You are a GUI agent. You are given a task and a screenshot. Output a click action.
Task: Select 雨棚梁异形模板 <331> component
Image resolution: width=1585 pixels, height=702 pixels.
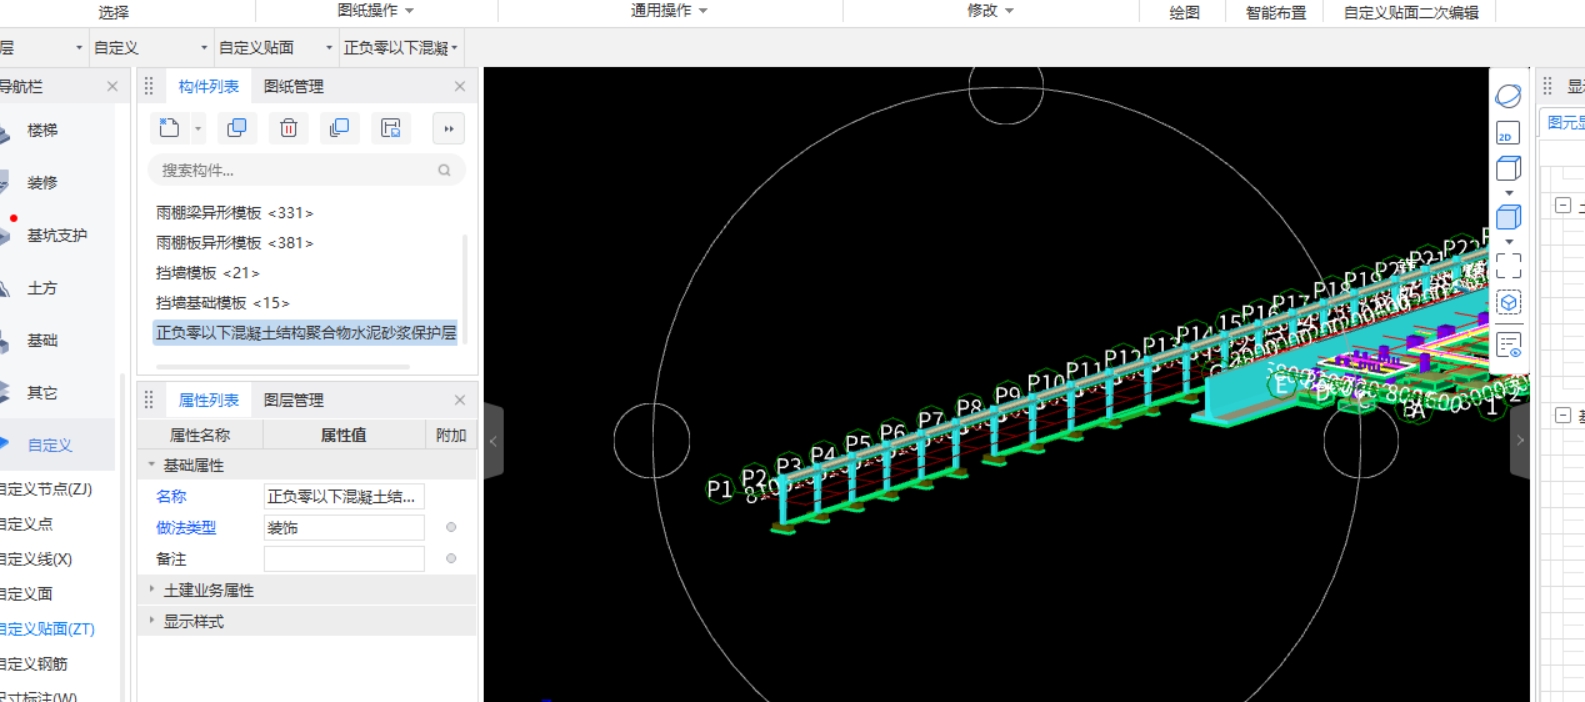point(235,213)
